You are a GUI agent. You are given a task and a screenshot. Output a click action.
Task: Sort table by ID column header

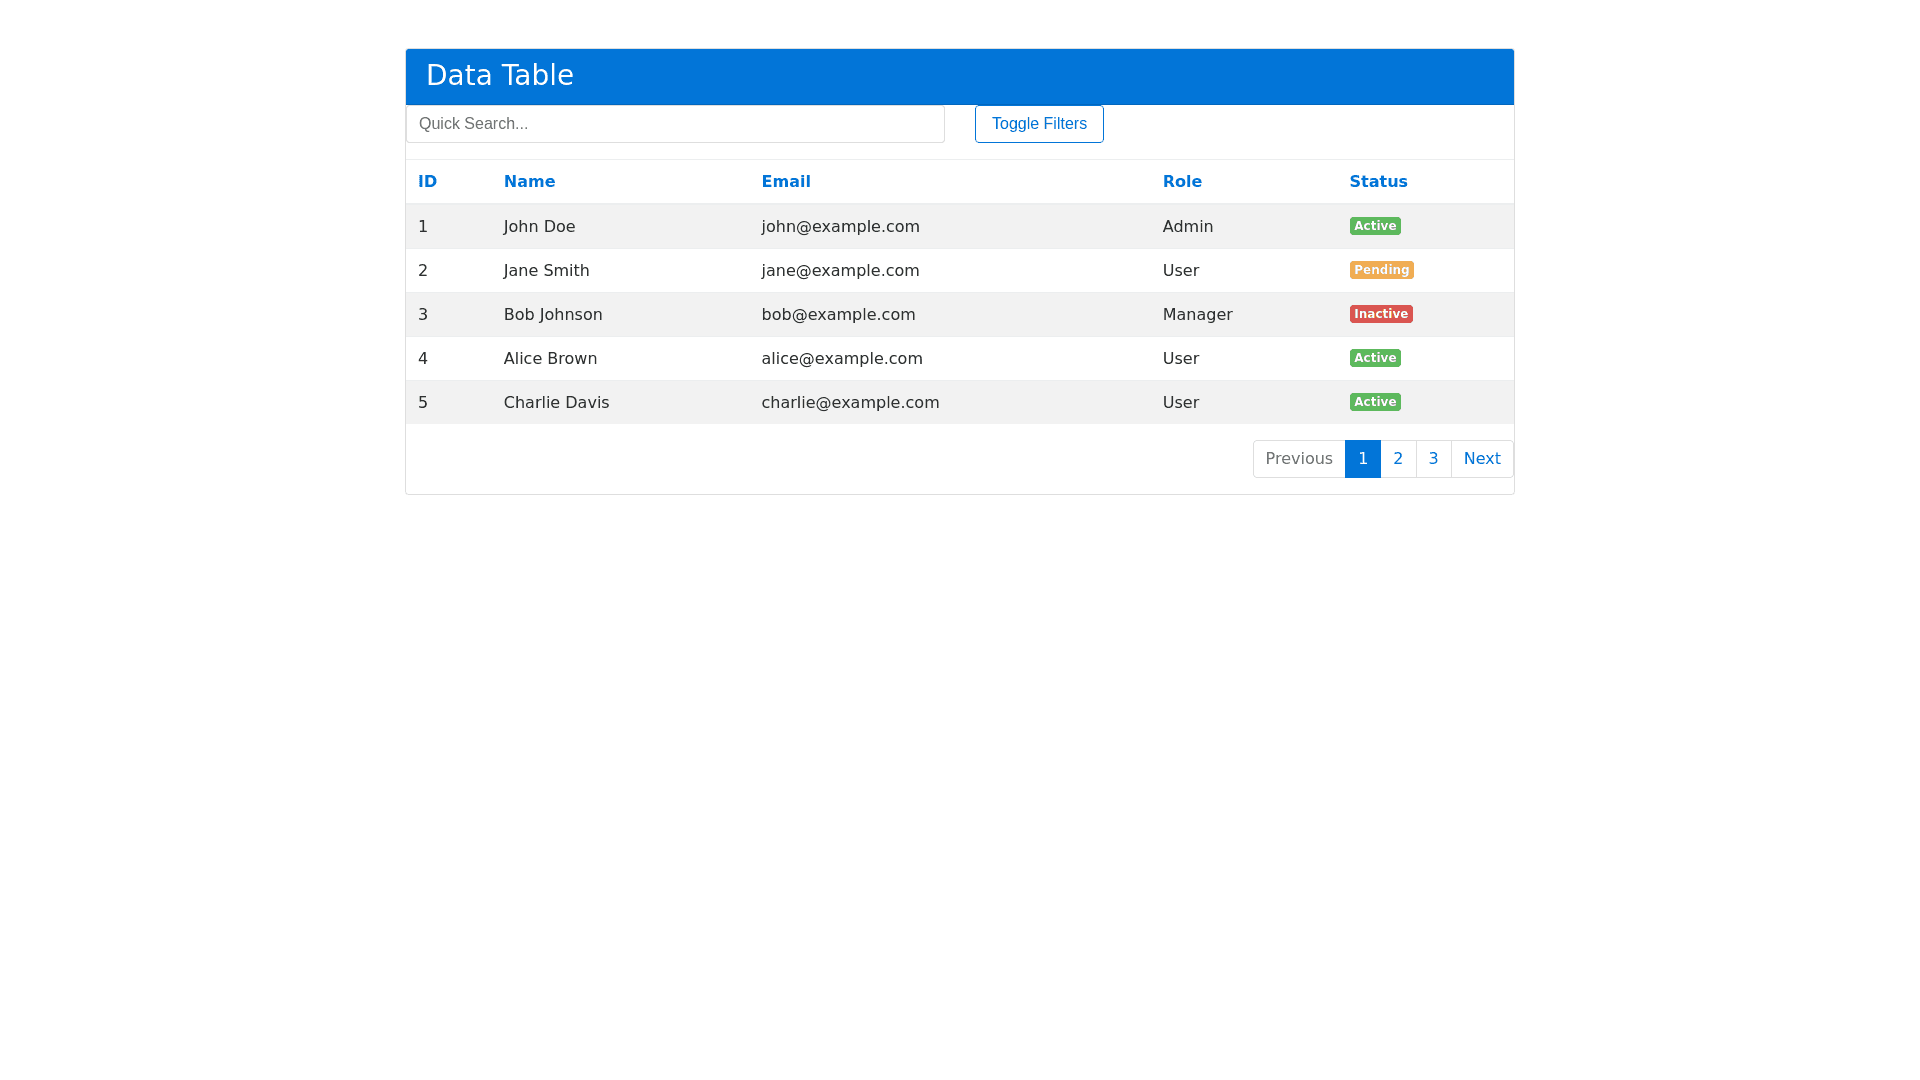pos(427,182)
